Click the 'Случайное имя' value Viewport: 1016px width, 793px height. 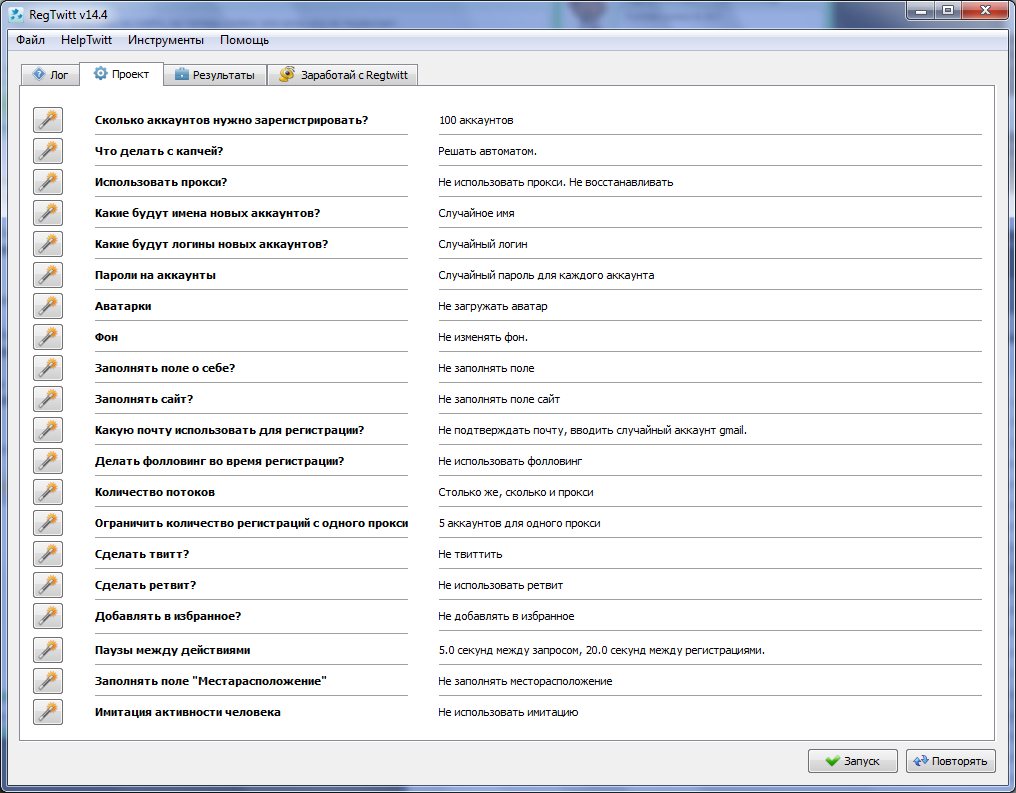(476, 214)
